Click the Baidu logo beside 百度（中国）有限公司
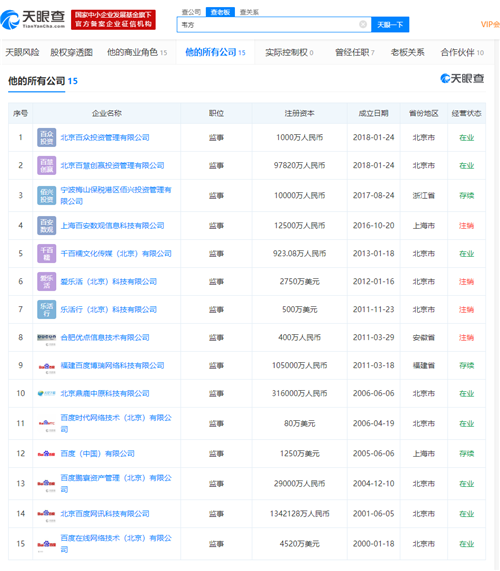The image size is (500, 571). pos(47,454)
